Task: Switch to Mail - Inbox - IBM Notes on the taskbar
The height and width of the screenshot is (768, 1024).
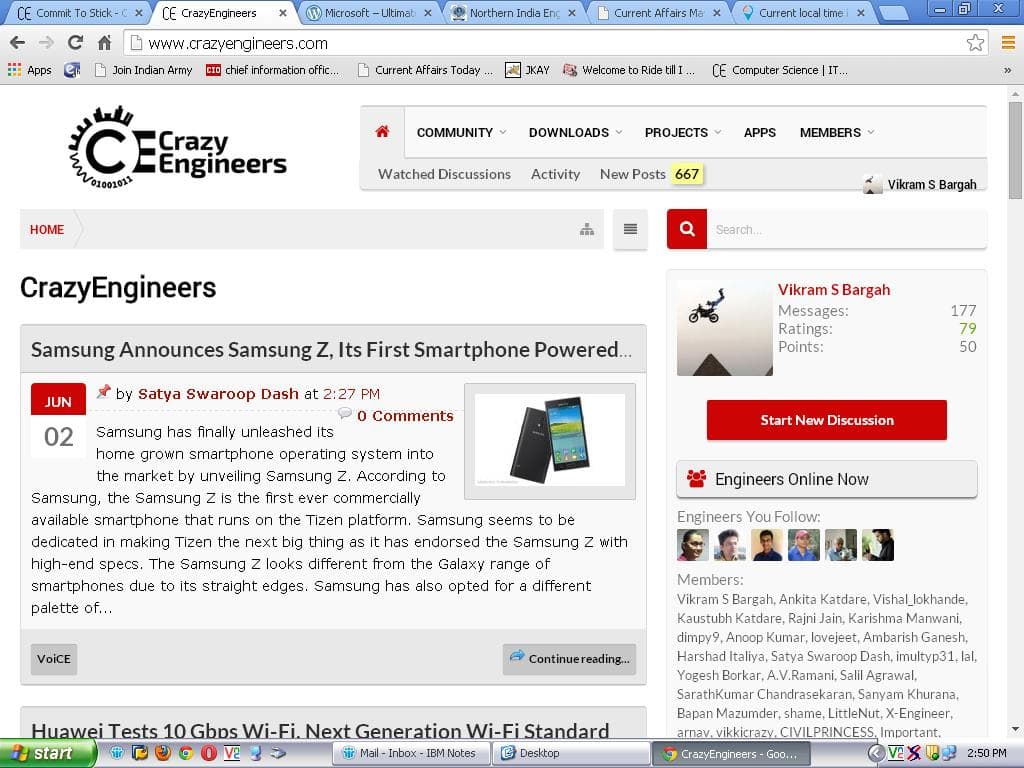Action: [x=410, y=753]
